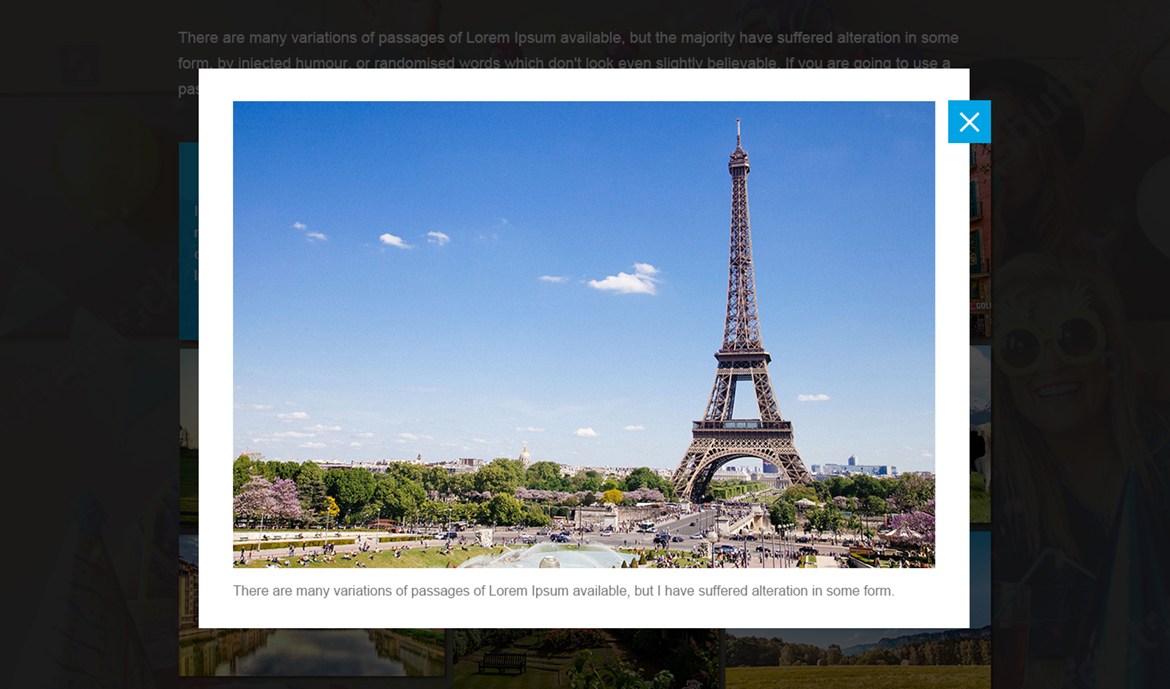Click the golden dome on the skyline
1170x689 pixels.
524,455
